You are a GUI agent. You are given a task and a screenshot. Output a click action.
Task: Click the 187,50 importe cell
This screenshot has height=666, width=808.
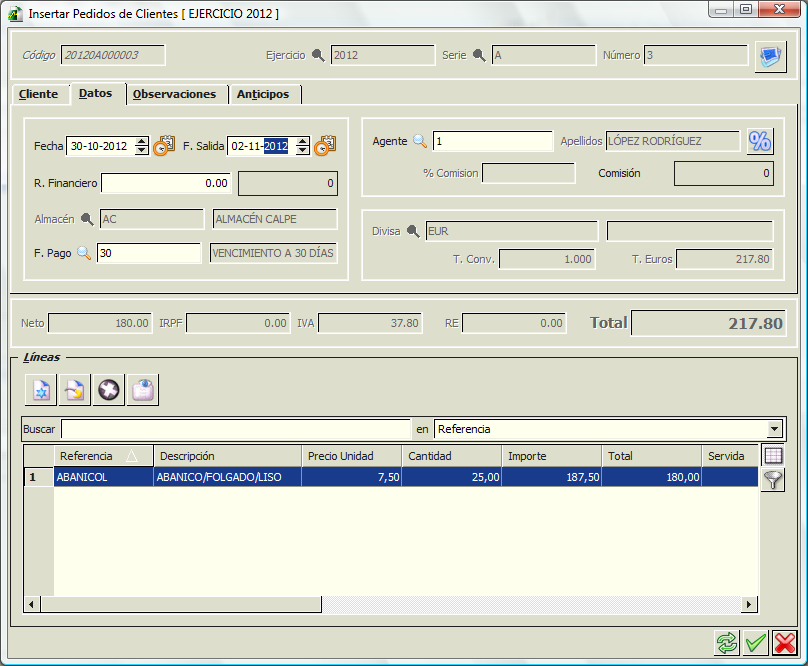(x=551, y=477)
